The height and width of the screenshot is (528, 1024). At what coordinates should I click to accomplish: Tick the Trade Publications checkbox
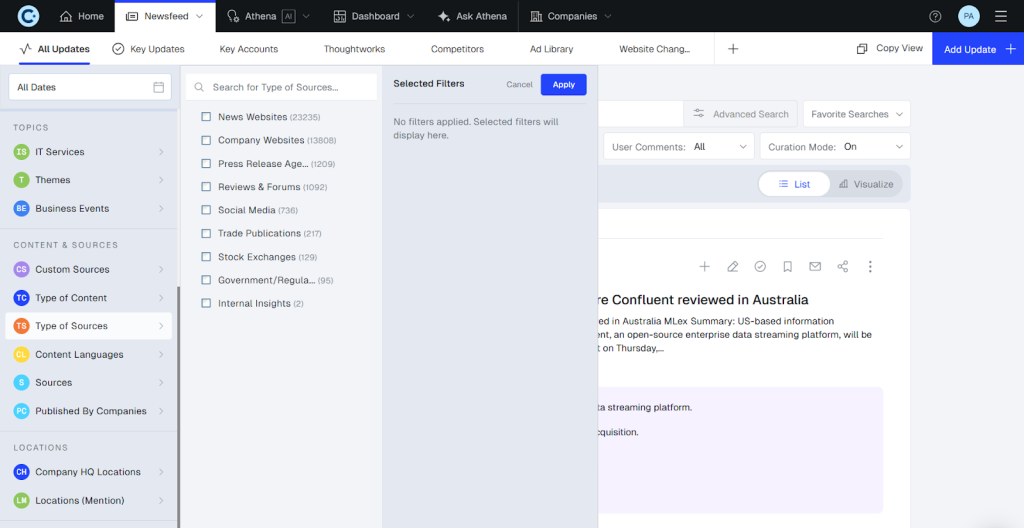(x=207, y=234)
